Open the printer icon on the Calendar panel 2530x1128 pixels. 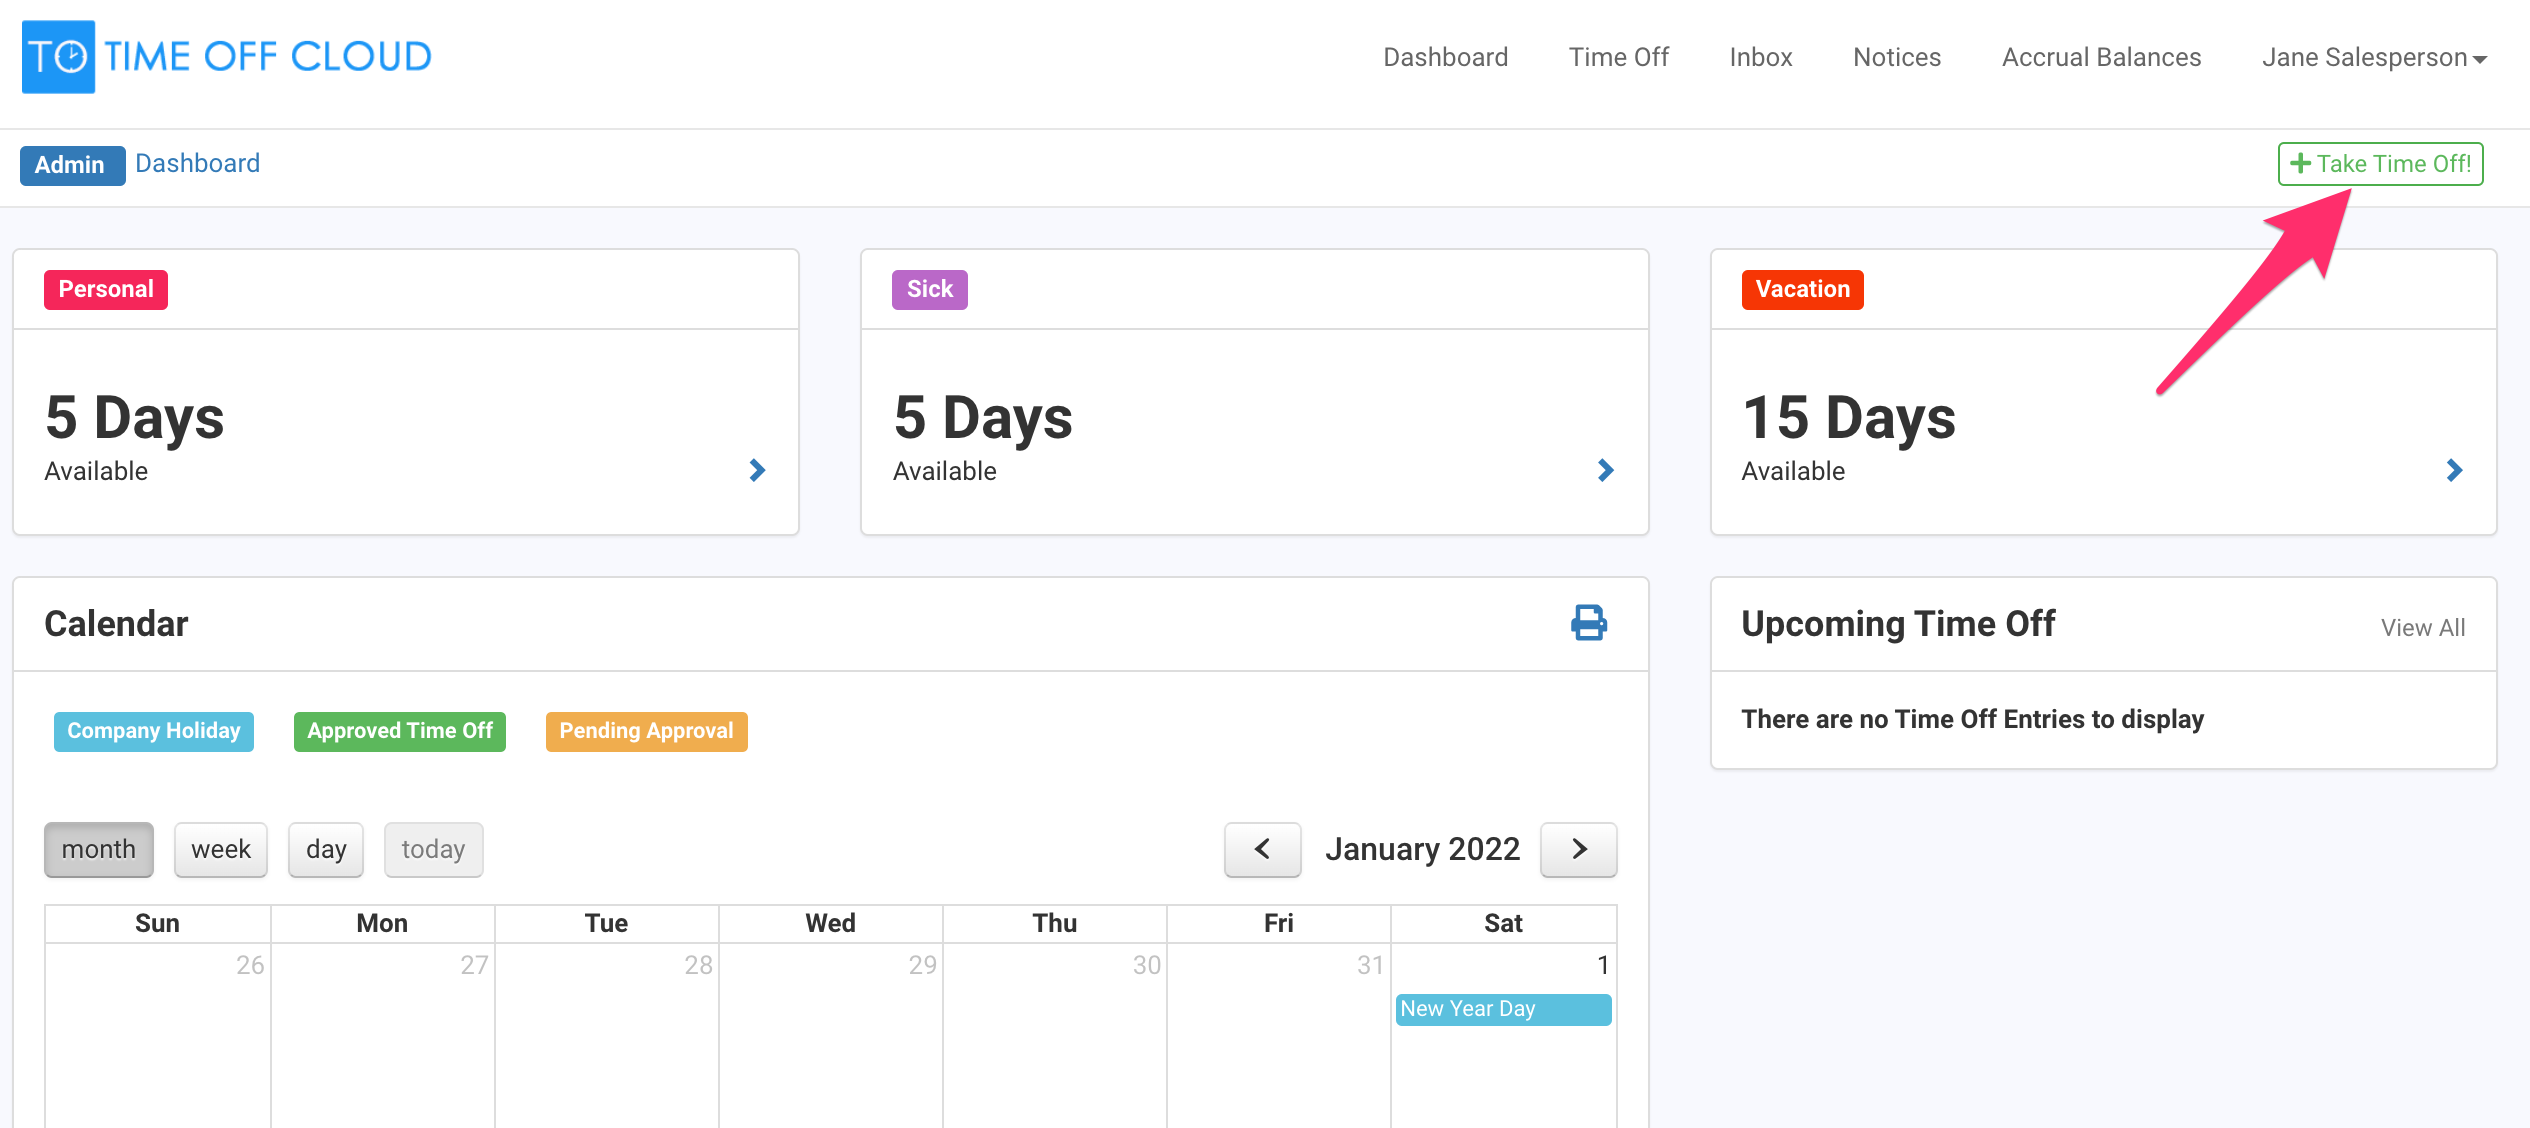point(1590,623)
